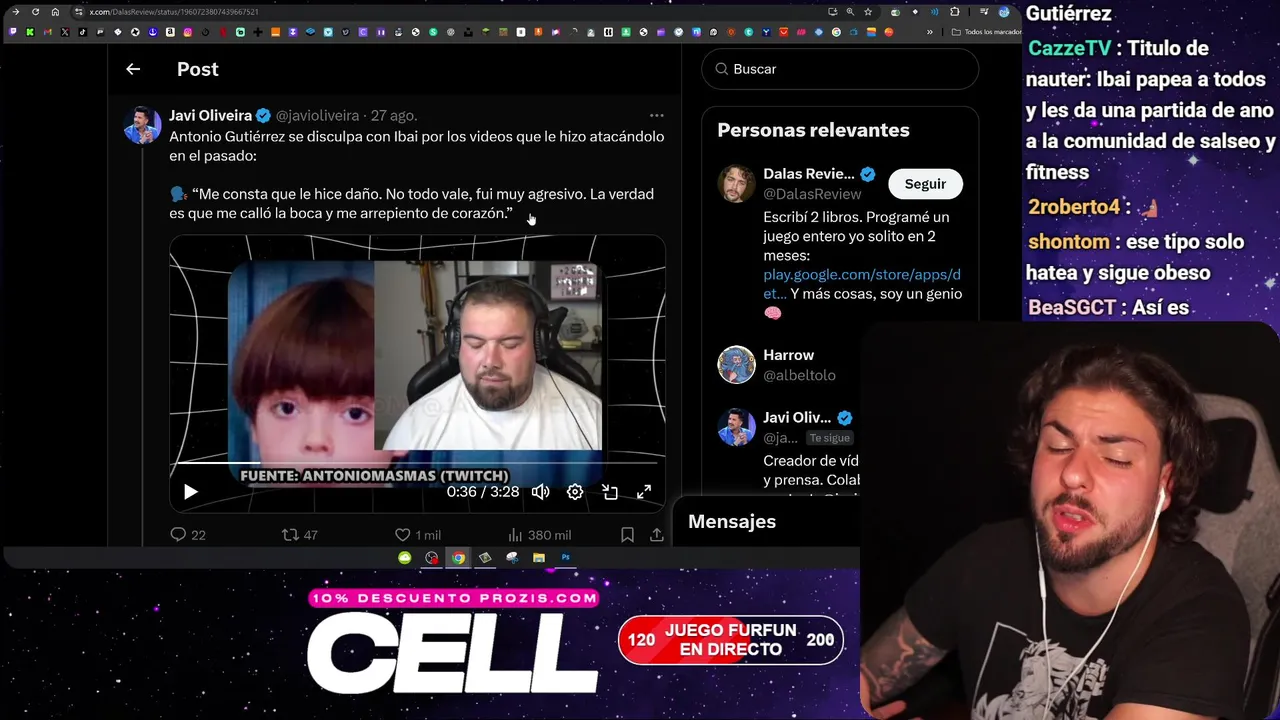Bookmark this page with the star icon
The width and height of the screenshot is (1280, 720).
(x=868, y=12)
